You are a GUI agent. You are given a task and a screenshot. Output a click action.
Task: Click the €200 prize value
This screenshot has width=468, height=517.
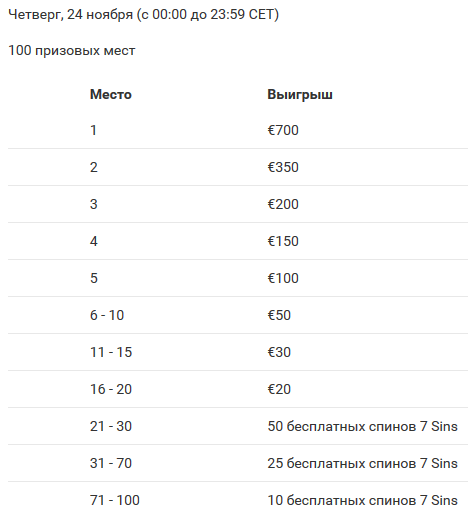283,204
